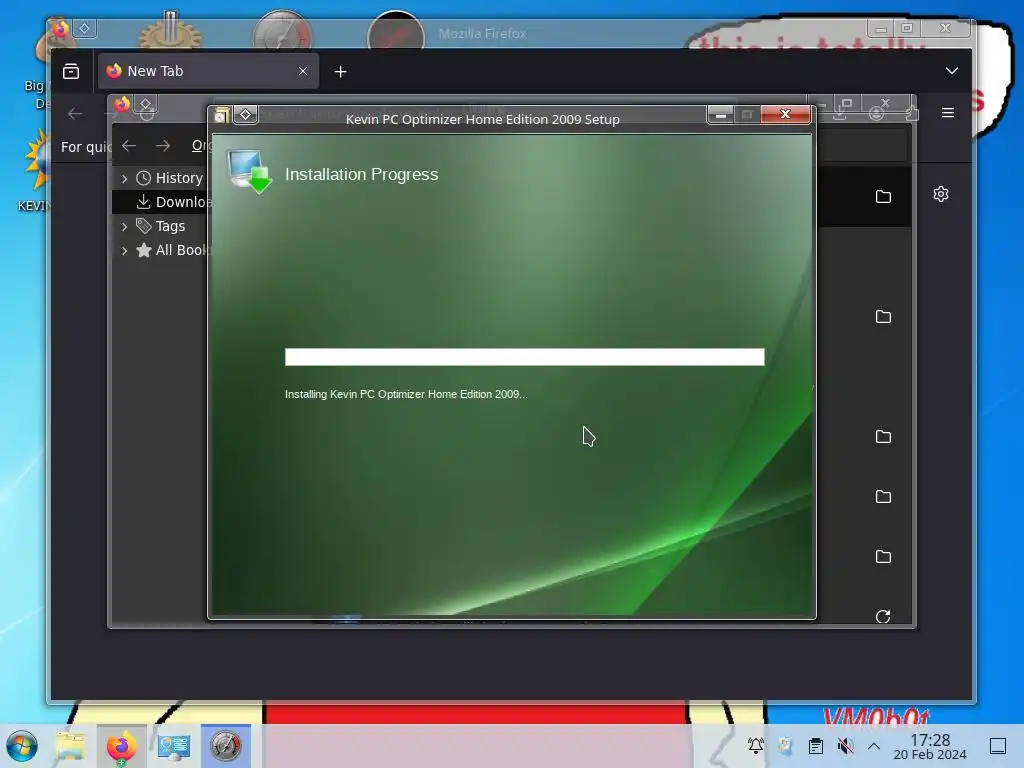Expand hidden system tray icons arrow

click(x=874, y=746)
